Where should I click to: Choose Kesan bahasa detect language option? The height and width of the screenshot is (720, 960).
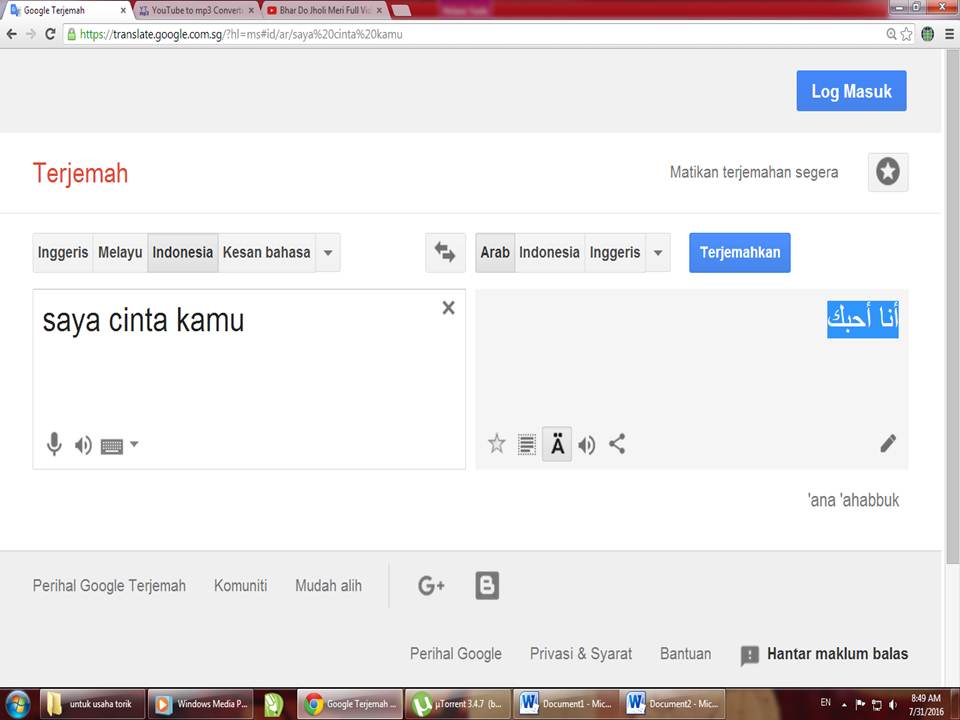point(266,252)
